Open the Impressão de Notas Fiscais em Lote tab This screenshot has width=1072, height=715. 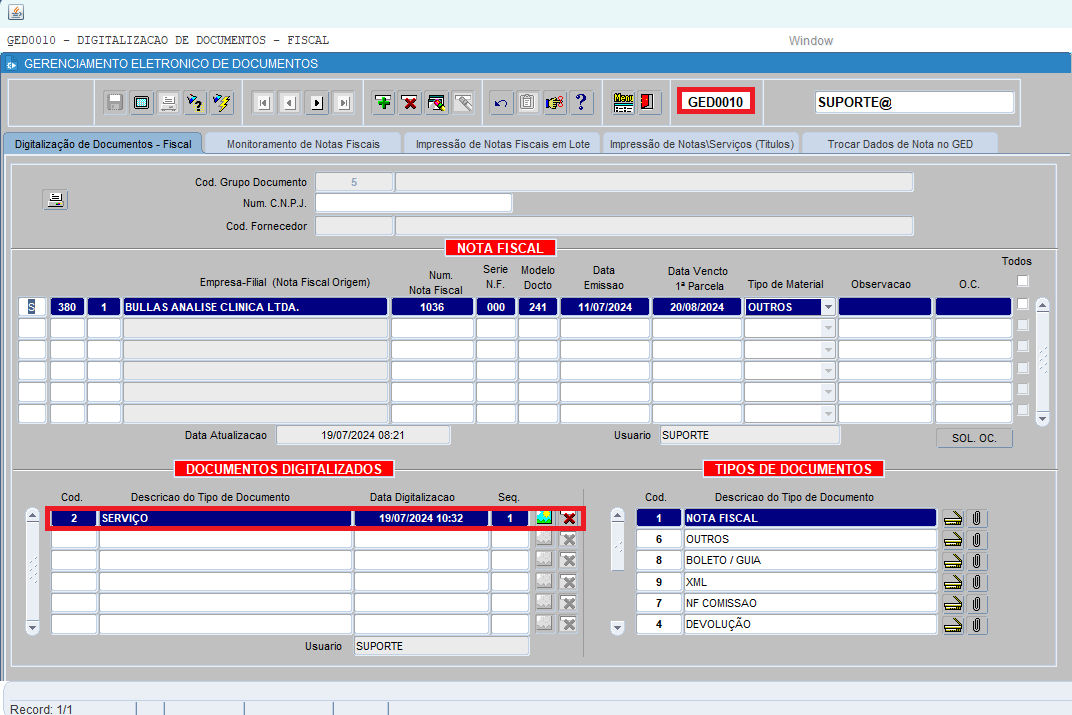coord(502,144)
